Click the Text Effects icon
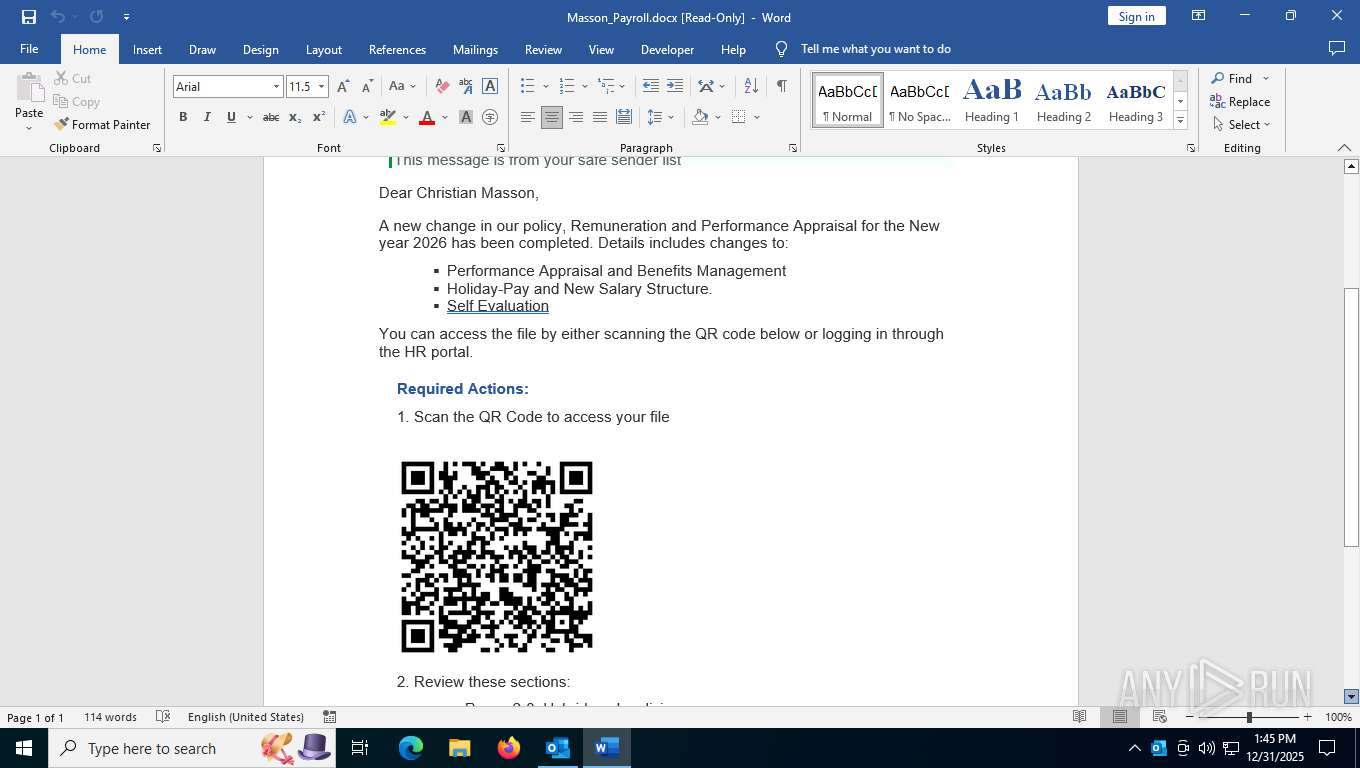Viewport: 1360px width, 768px height. point(350,117)
